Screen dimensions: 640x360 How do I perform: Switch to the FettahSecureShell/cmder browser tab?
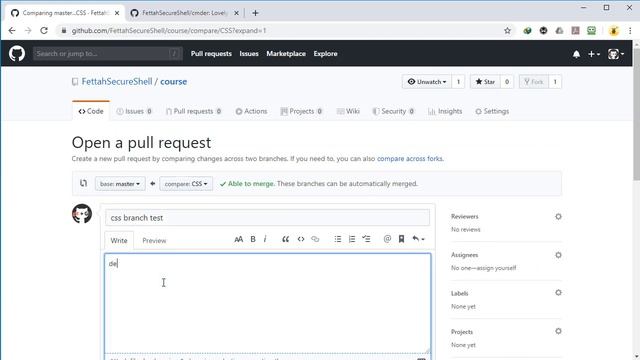point(184,13)
